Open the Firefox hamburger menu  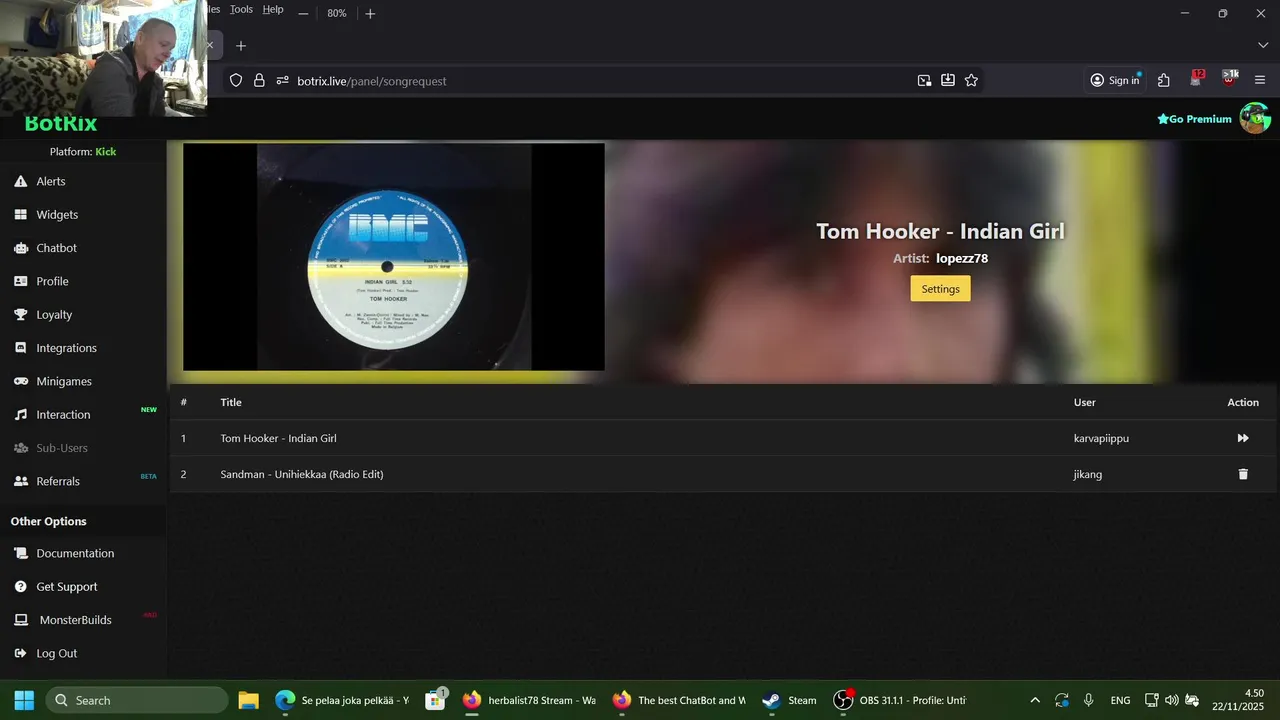[1260, 81]
